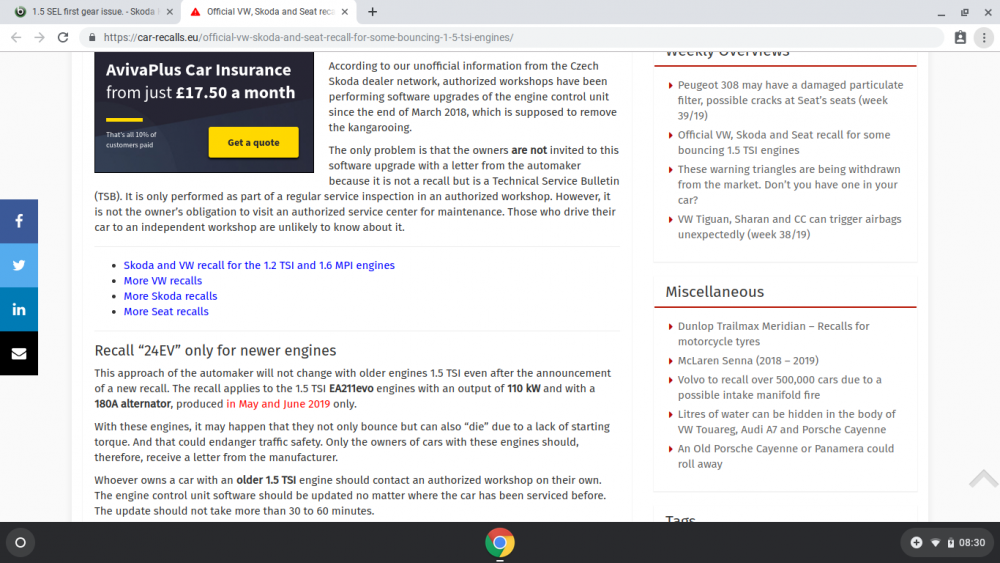Open Chrome's three-dot menu

(x=984, y=38)
